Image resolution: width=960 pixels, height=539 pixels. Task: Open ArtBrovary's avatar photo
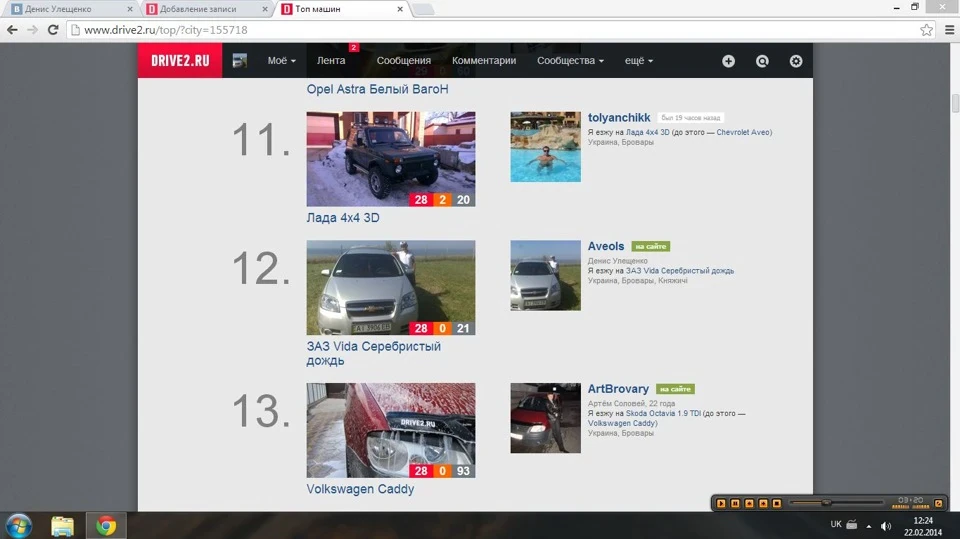[x=546, y=418]
